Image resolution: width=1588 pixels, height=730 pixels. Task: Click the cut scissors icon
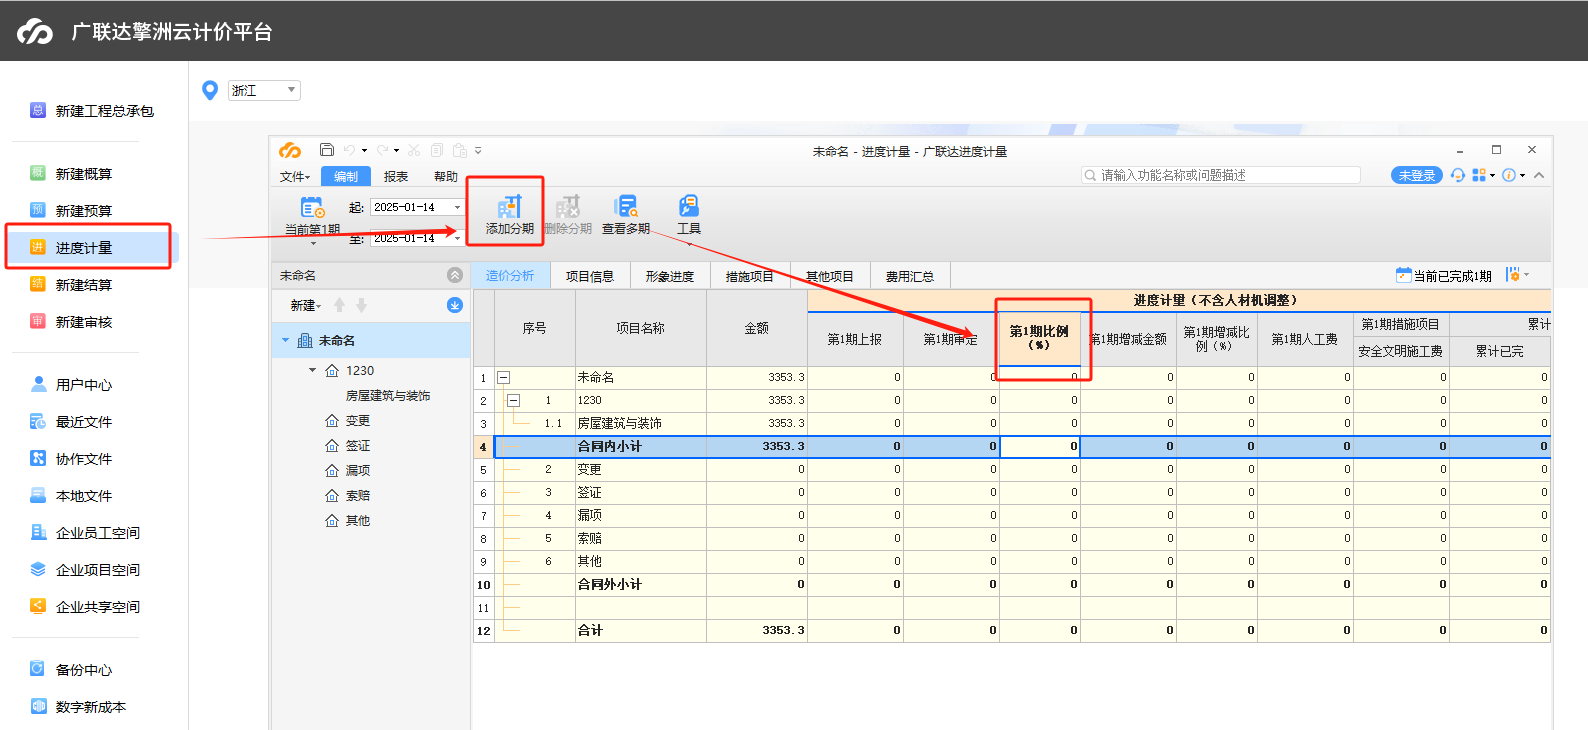click(x=414, y=150)
